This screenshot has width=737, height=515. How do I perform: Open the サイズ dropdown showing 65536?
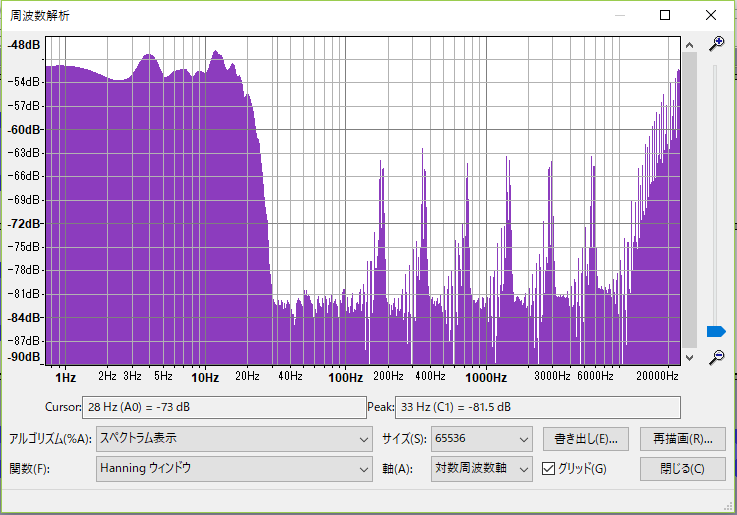click(x=481, y=439)
